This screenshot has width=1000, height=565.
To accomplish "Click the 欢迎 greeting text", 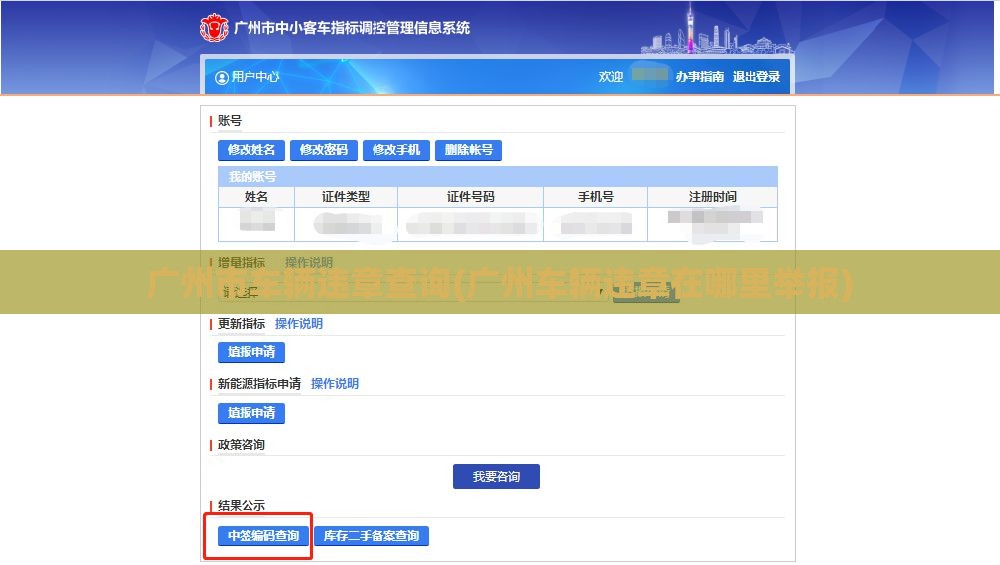I will pos(610,77).
